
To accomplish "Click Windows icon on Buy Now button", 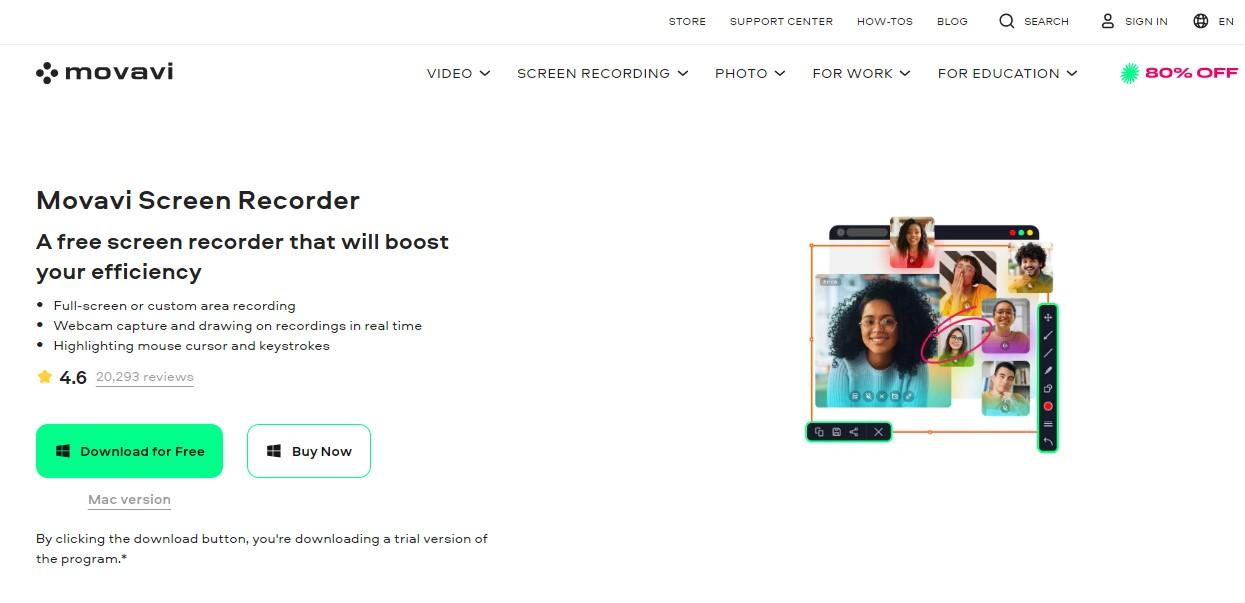I will point(274,451).
